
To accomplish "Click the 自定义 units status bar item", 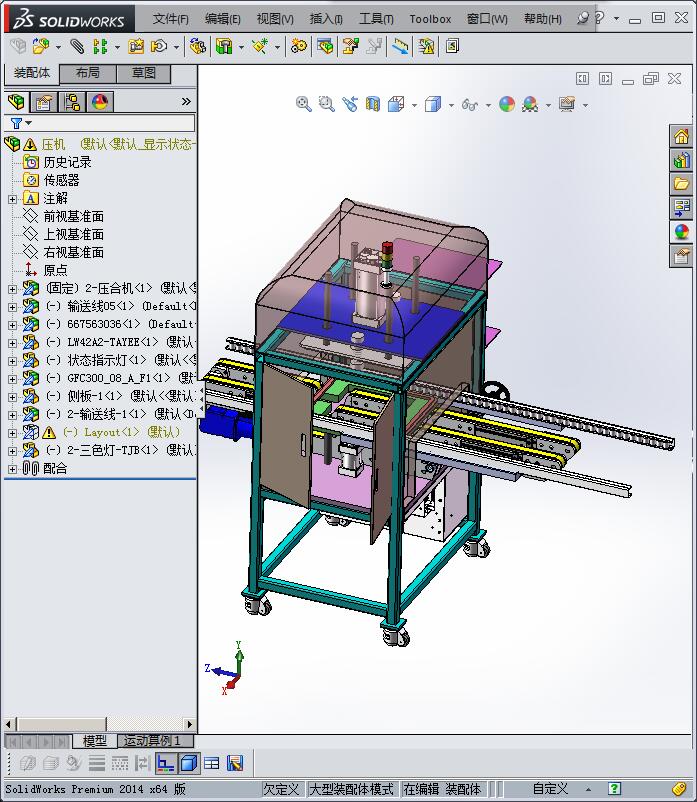I will tap(550, 789).
